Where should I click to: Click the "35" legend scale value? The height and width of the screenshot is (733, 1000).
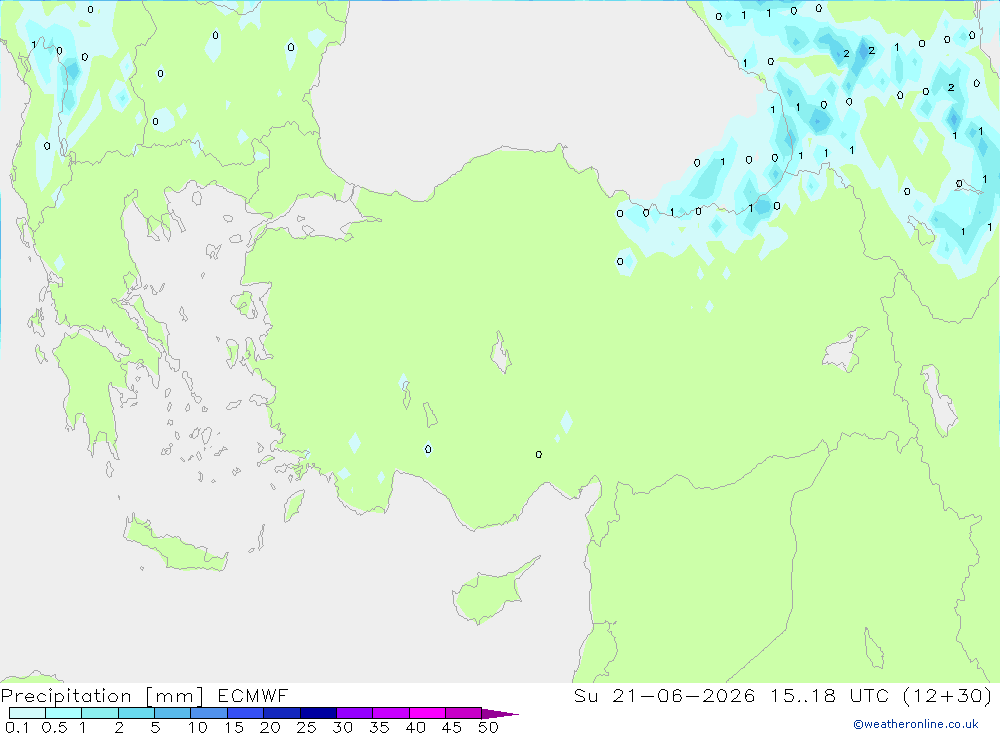[x=379, y=727]
